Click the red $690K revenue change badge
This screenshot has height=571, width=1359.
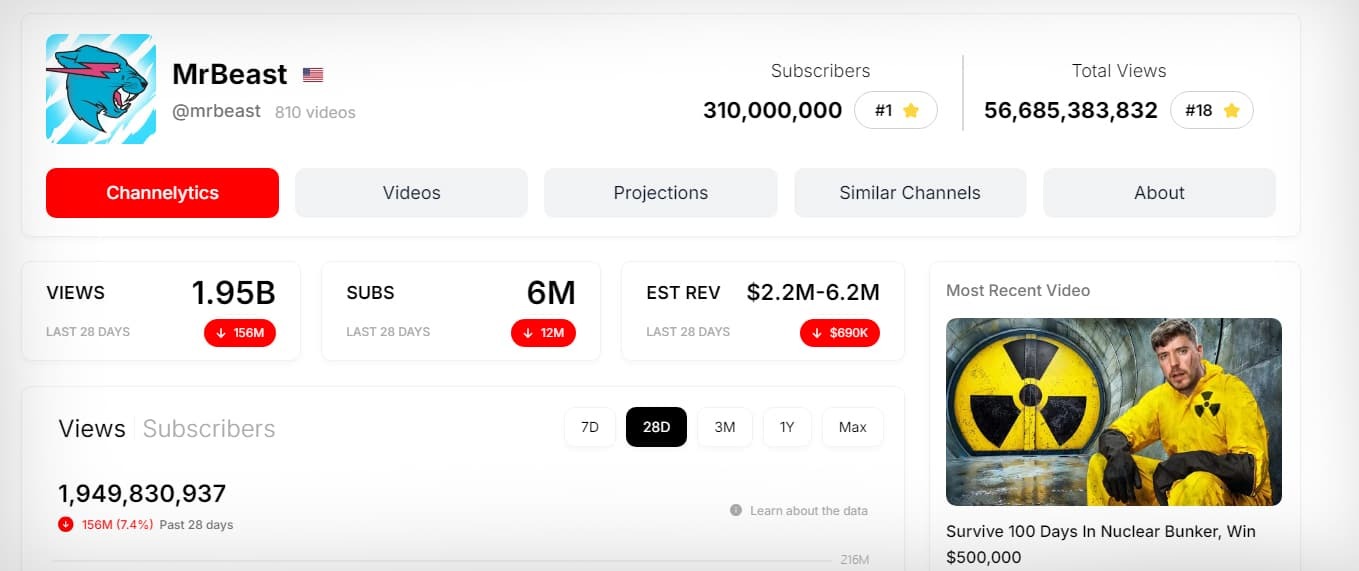tap(840, 332)
